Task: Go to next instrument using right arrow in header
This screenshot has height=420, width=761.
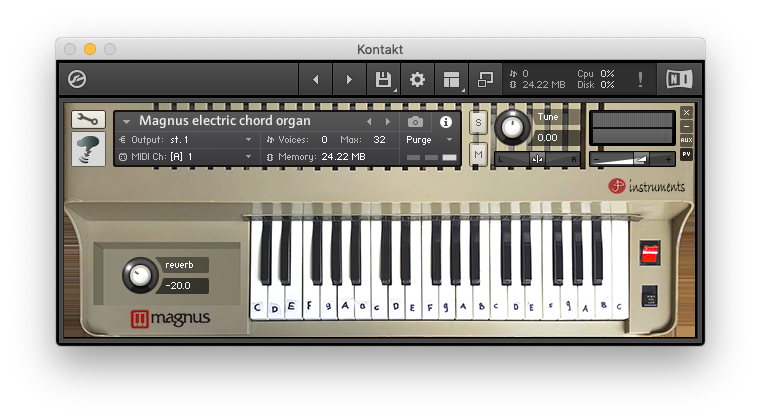Action: coord(349,79)
